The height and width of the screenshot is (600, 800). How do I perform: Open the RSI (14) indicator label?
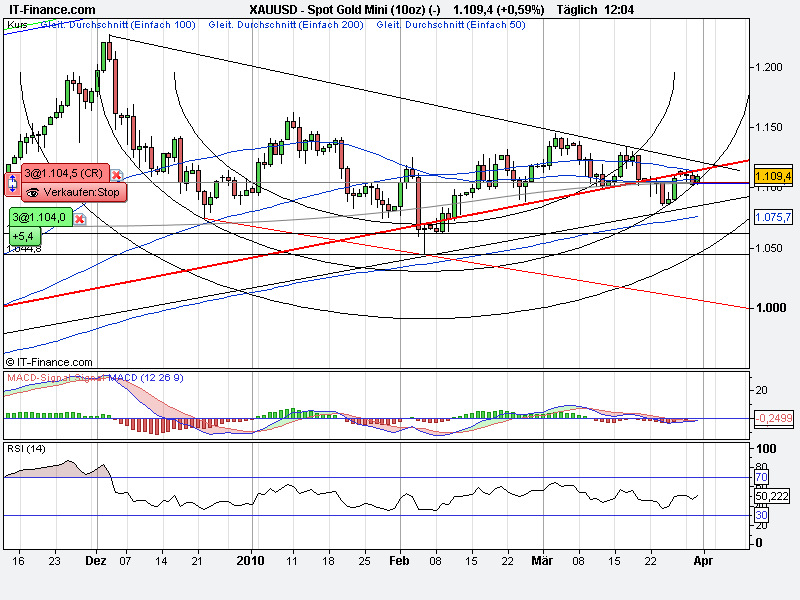(x=26, y=448)
